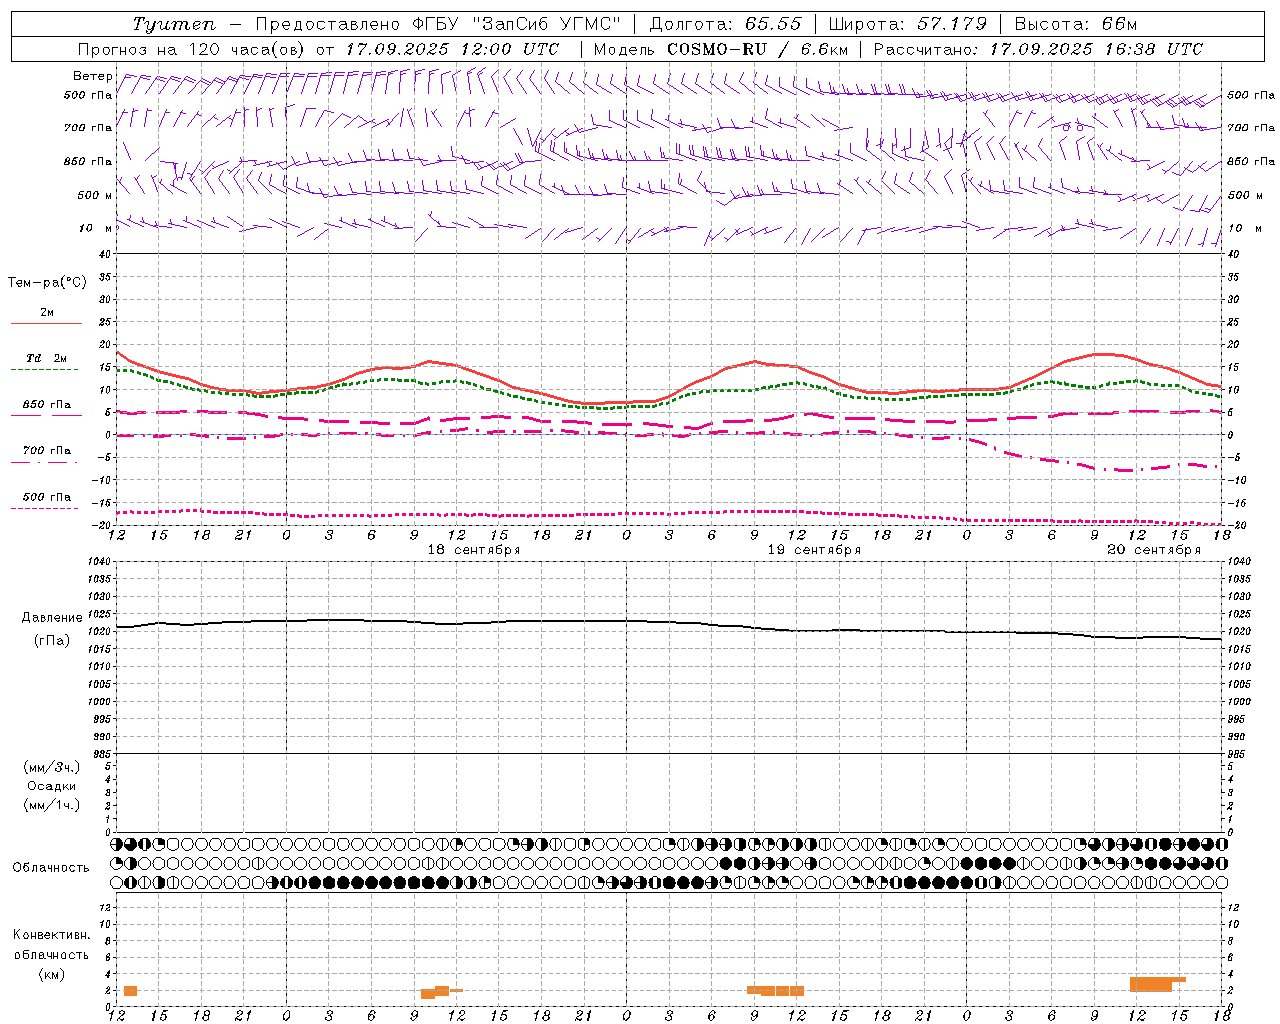Click the "Облачность" cloud cover label

pos(51,868)
